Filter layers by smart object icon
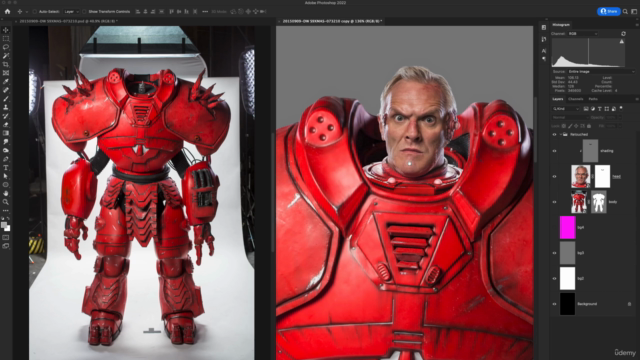The image size is (640, 360). [613, 109]
